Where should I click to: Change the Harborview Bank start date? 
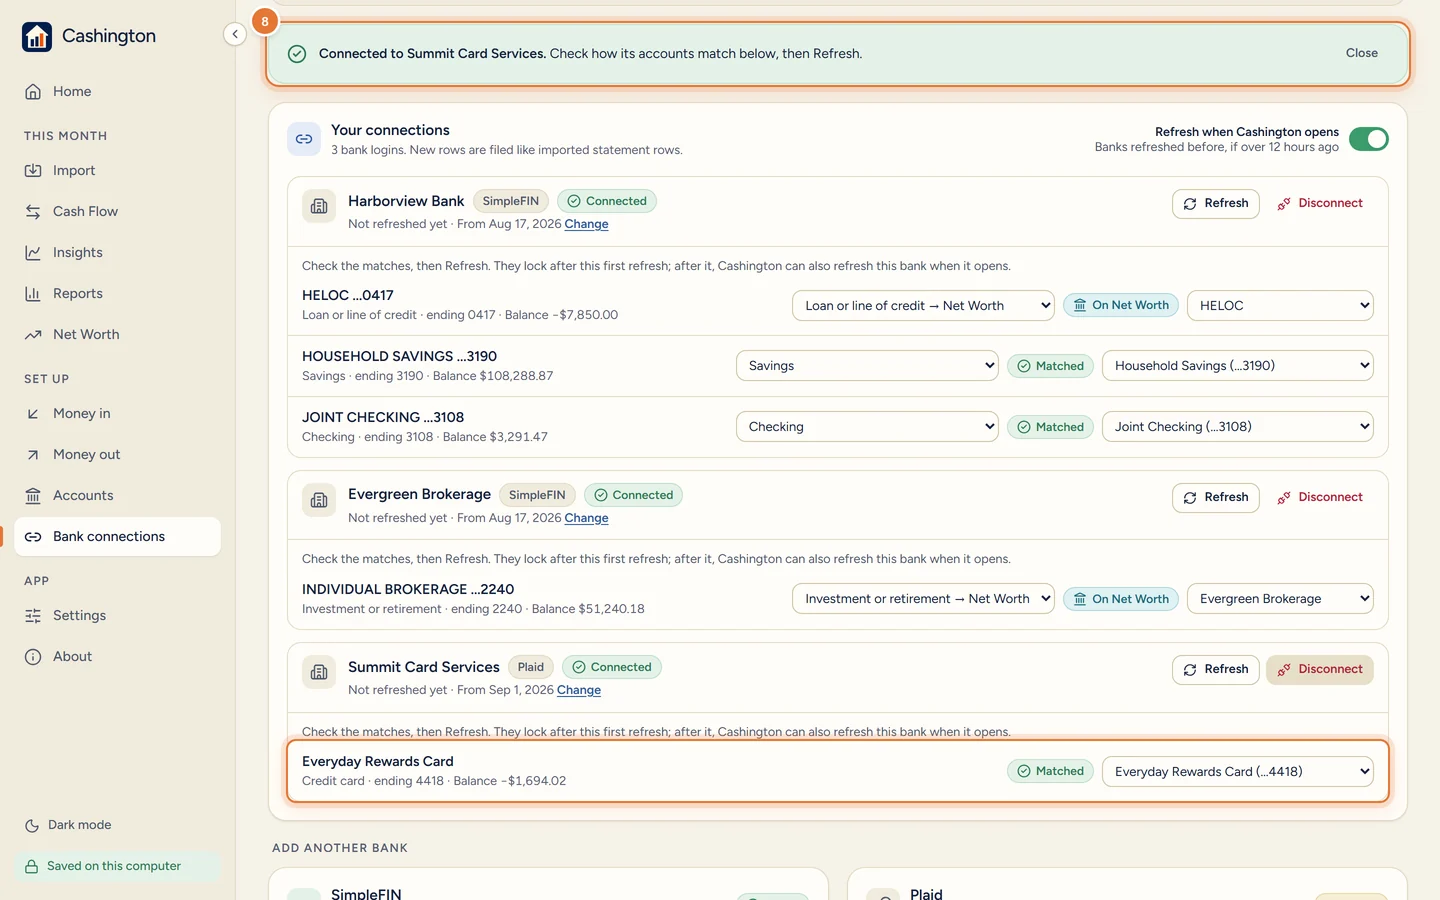[586, 224]
